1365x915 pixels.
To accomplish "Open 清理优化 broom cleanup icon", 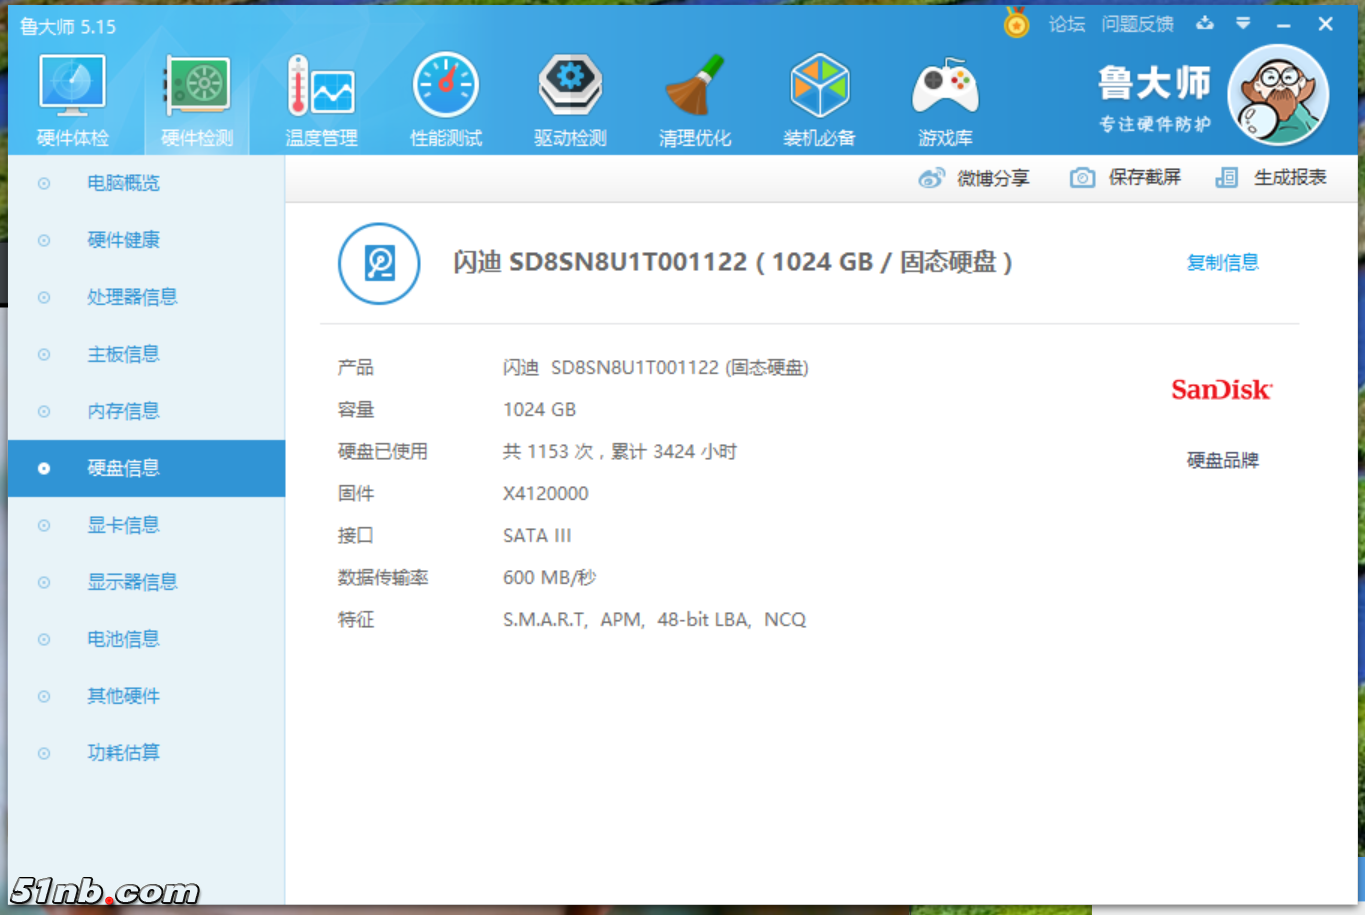I will [695, 100].
